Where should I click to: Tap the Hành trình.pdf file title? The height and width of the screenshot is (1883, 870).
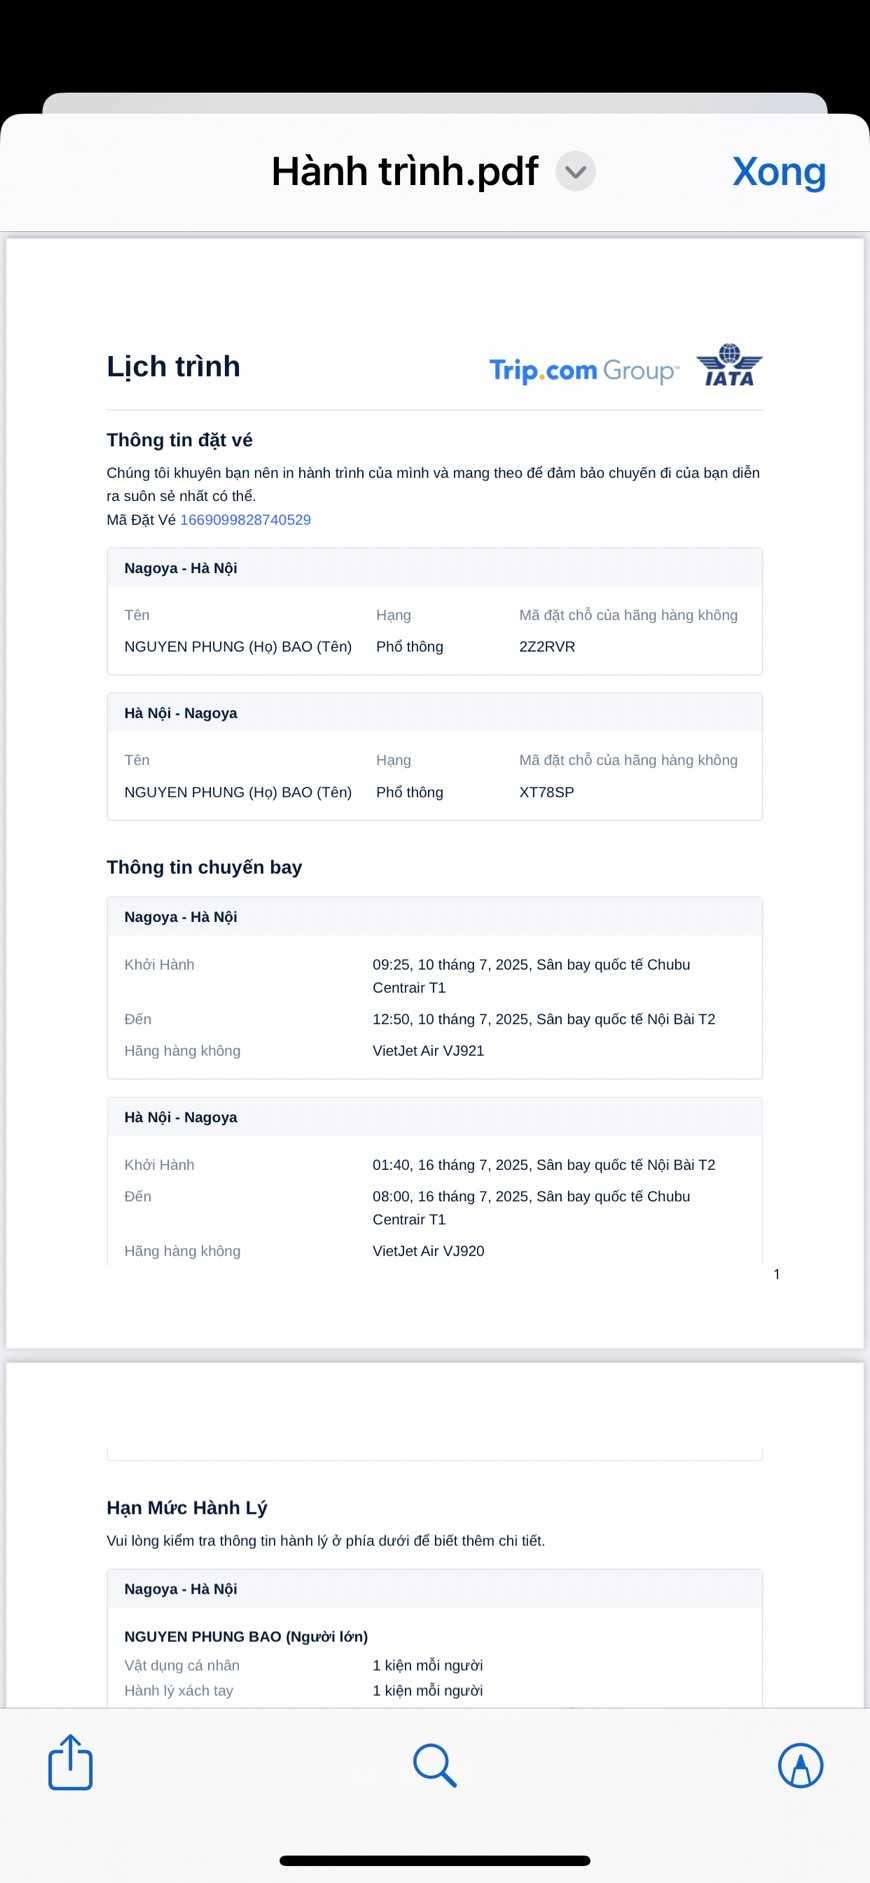pos(405,172)
